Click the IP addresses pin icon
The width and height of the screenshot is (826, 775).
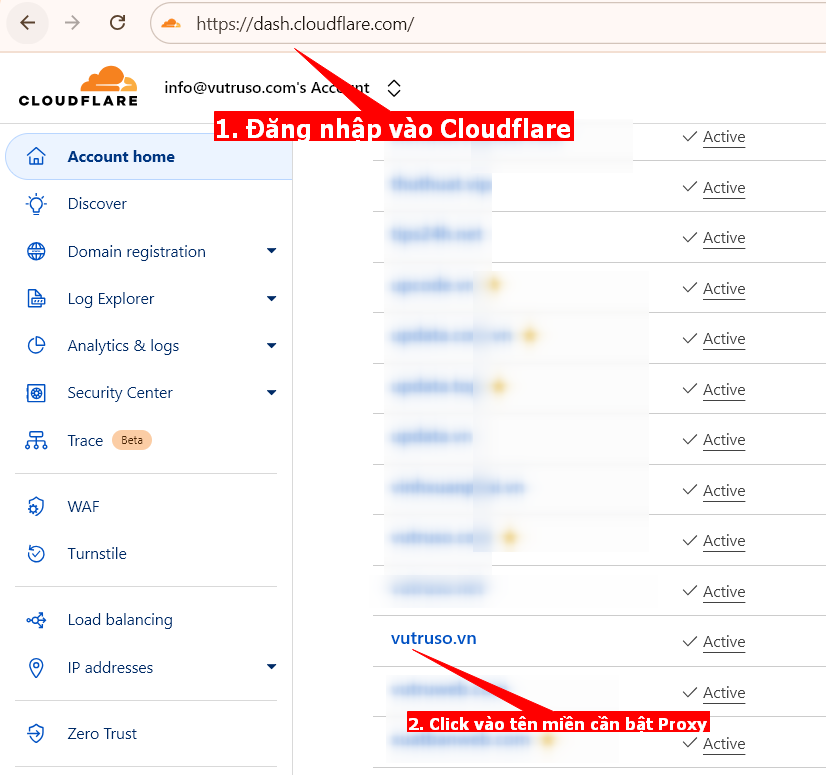(x=36, y=668)
